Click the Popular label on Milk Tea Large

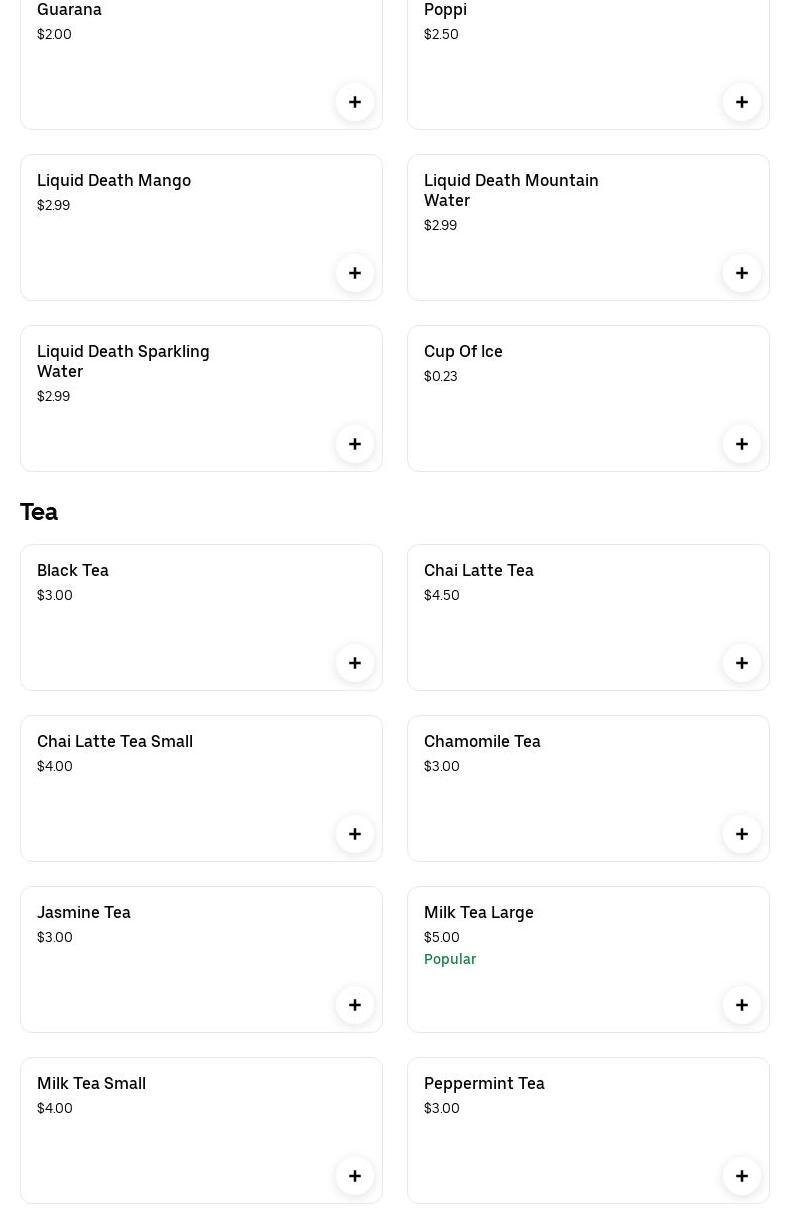tap(450, 959)
